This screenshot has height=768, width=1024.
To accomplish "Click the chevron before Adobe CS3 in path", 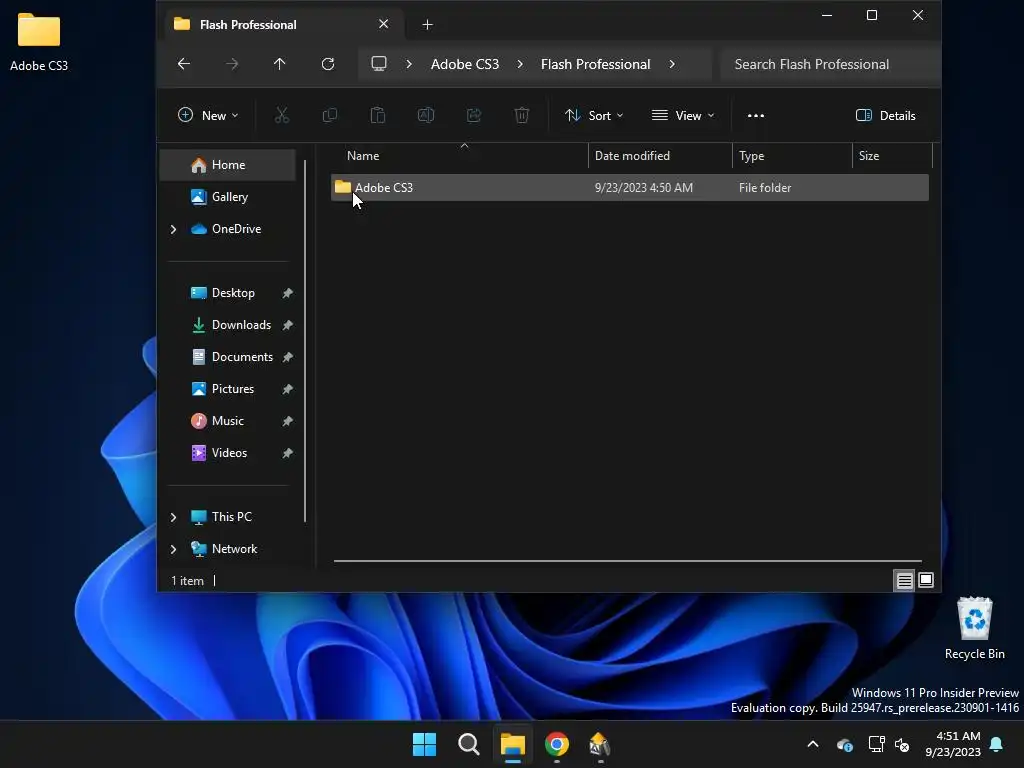I will [x=409, y=64].
